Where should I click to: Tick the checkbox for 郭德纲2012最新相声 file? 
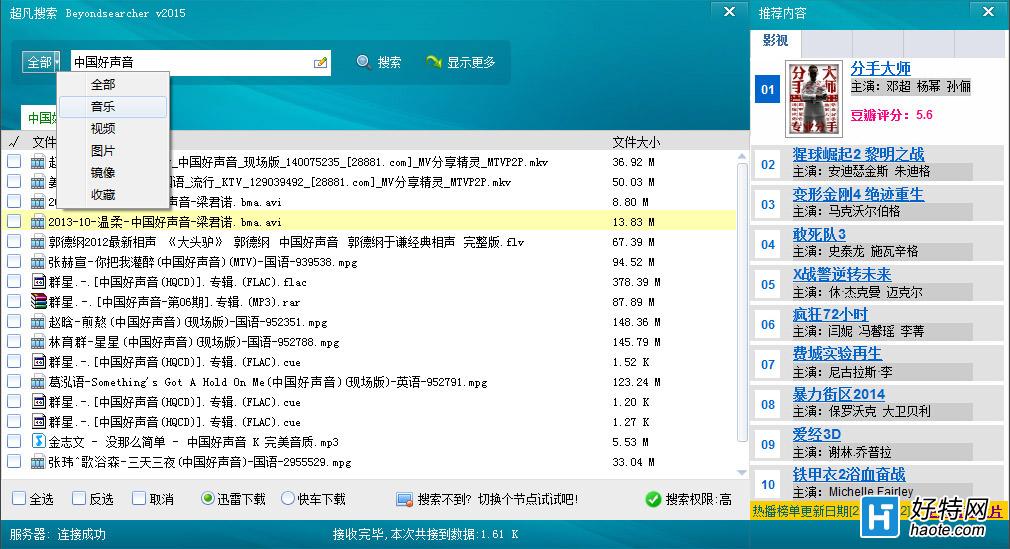[x=14, y=242]
